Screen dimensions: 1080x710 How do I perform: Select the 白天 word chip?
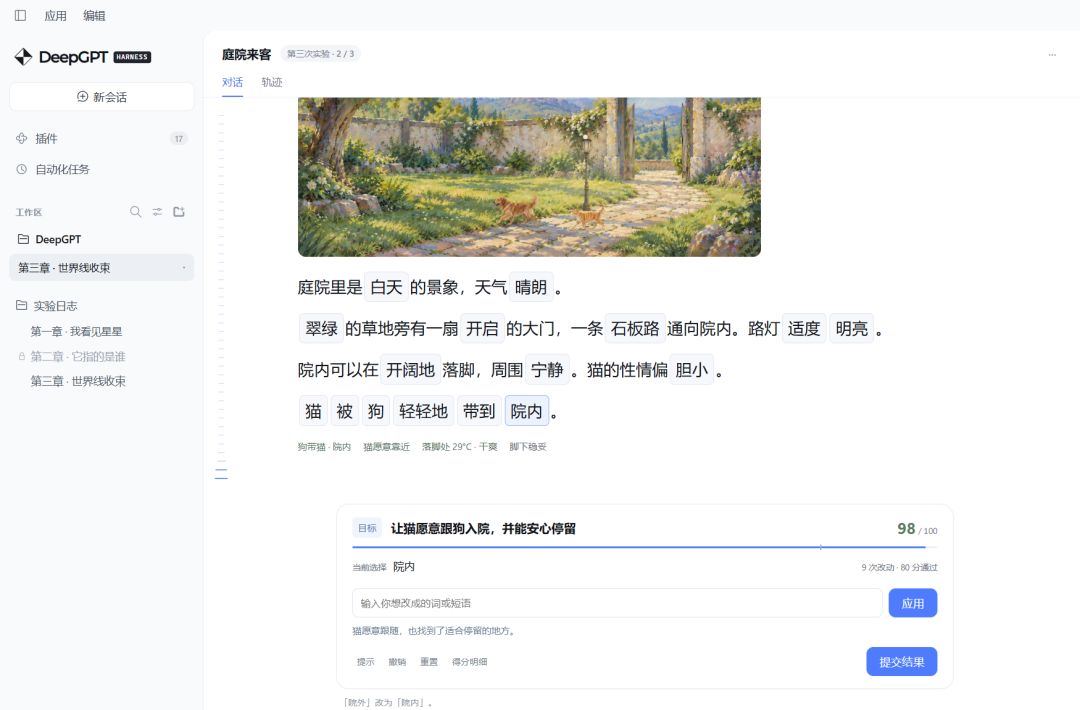click(386, 287)
